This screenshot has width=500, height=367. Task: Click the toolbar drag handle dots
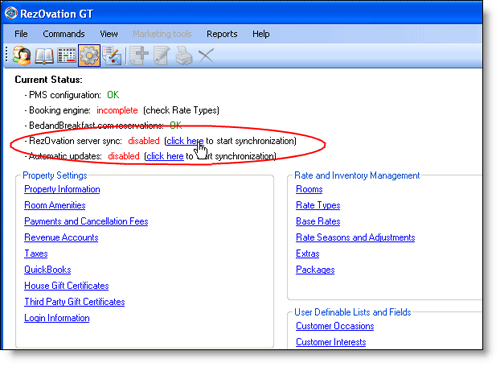[7, 55]
